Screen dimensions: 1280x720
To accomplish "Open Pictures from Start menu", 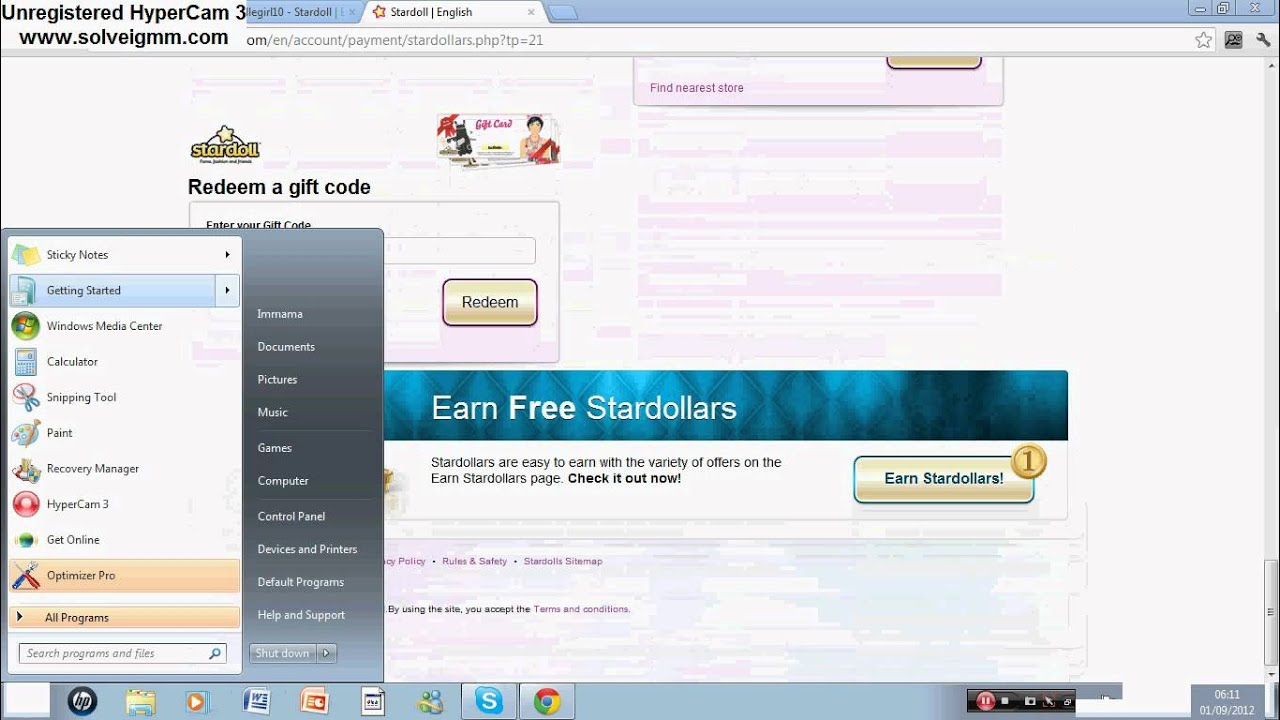I will [x=277, y=380].
